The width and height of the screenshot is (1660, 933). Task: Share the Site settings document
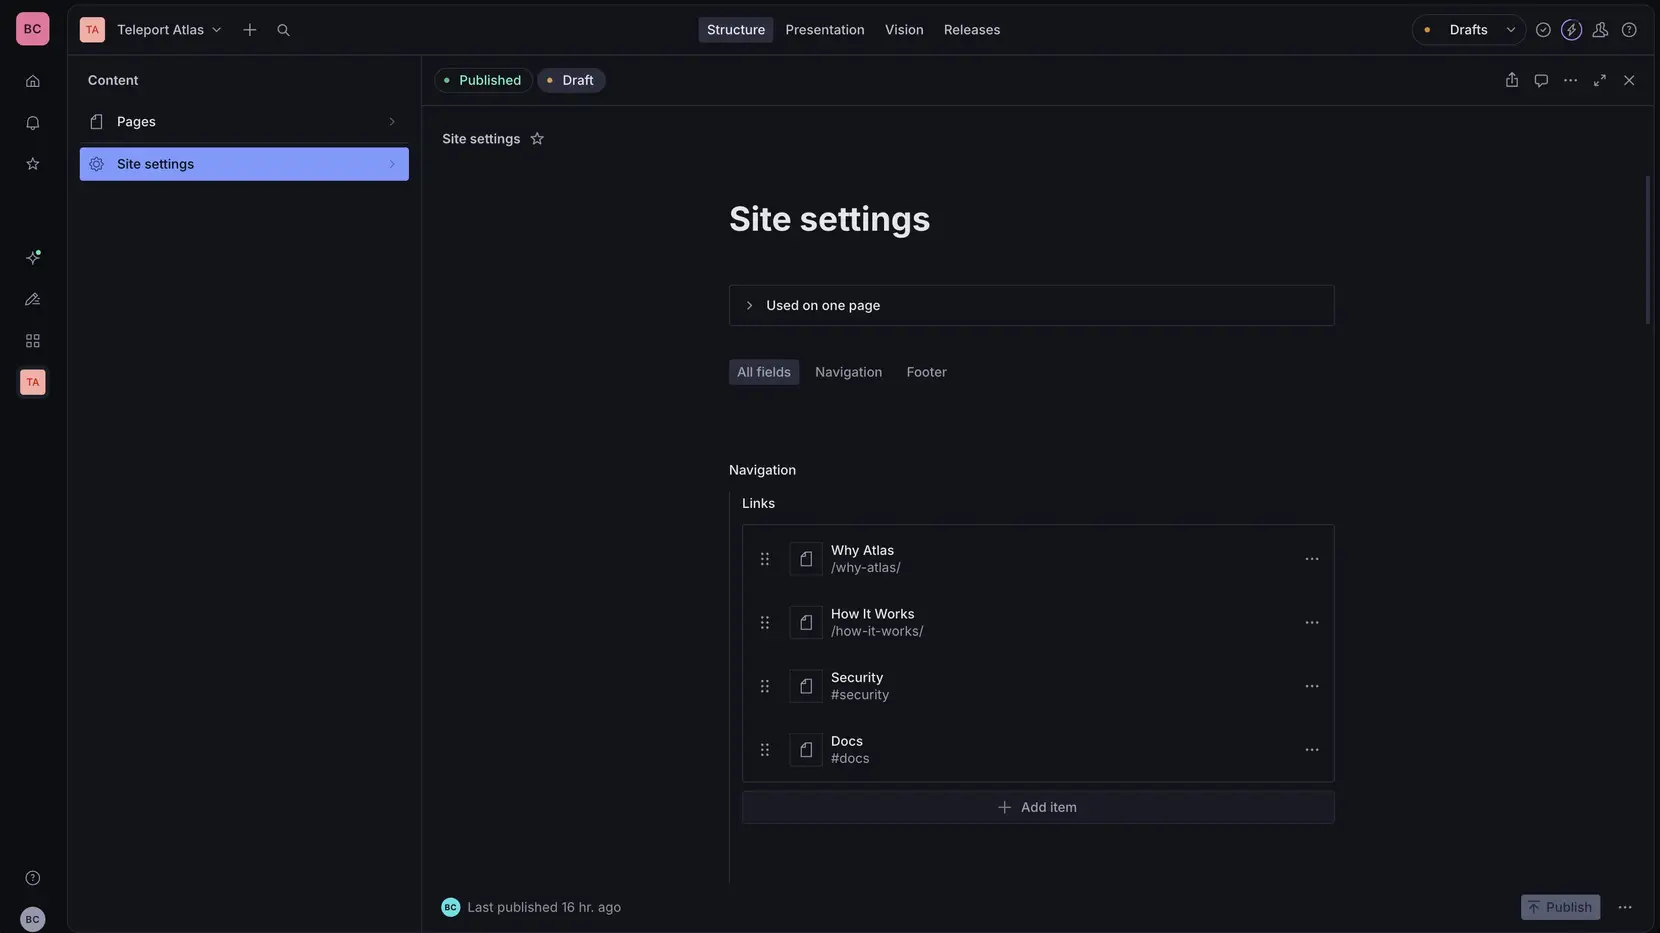point(1512,80)
